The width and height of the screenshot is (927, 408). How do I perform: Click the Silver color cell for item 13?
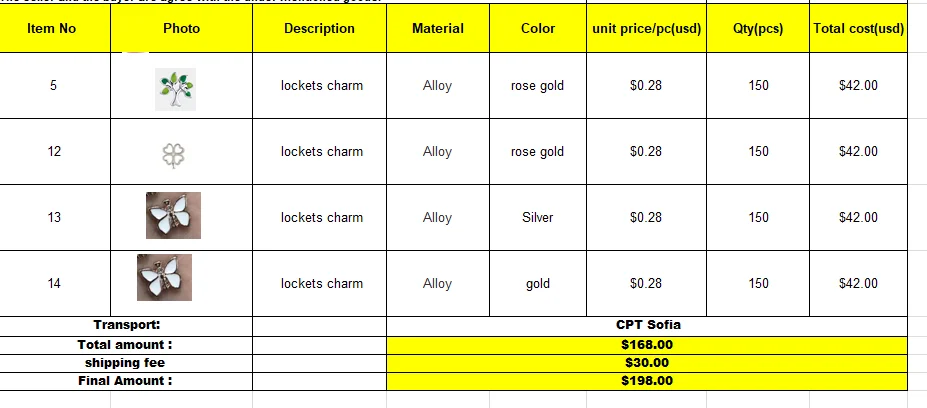click(x=538, y=218)
